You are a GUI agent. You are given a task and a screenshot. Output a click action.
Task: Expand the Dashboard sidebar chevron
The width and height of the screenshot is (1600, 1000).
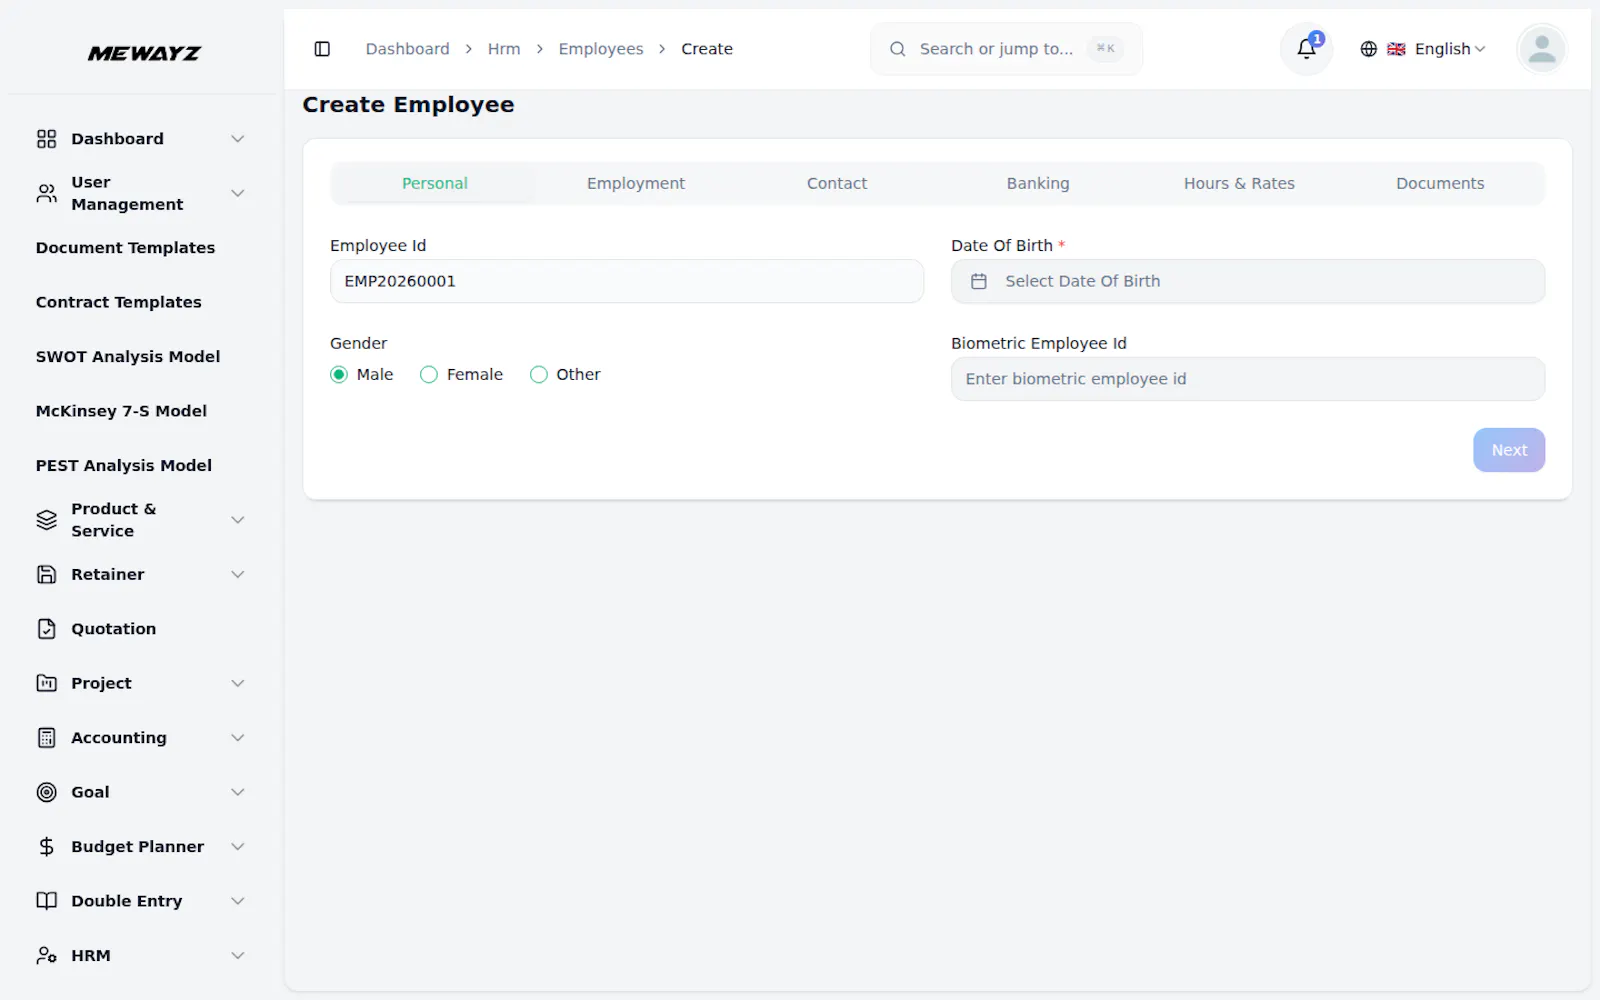pyautogui.click(x=238, y=139)
